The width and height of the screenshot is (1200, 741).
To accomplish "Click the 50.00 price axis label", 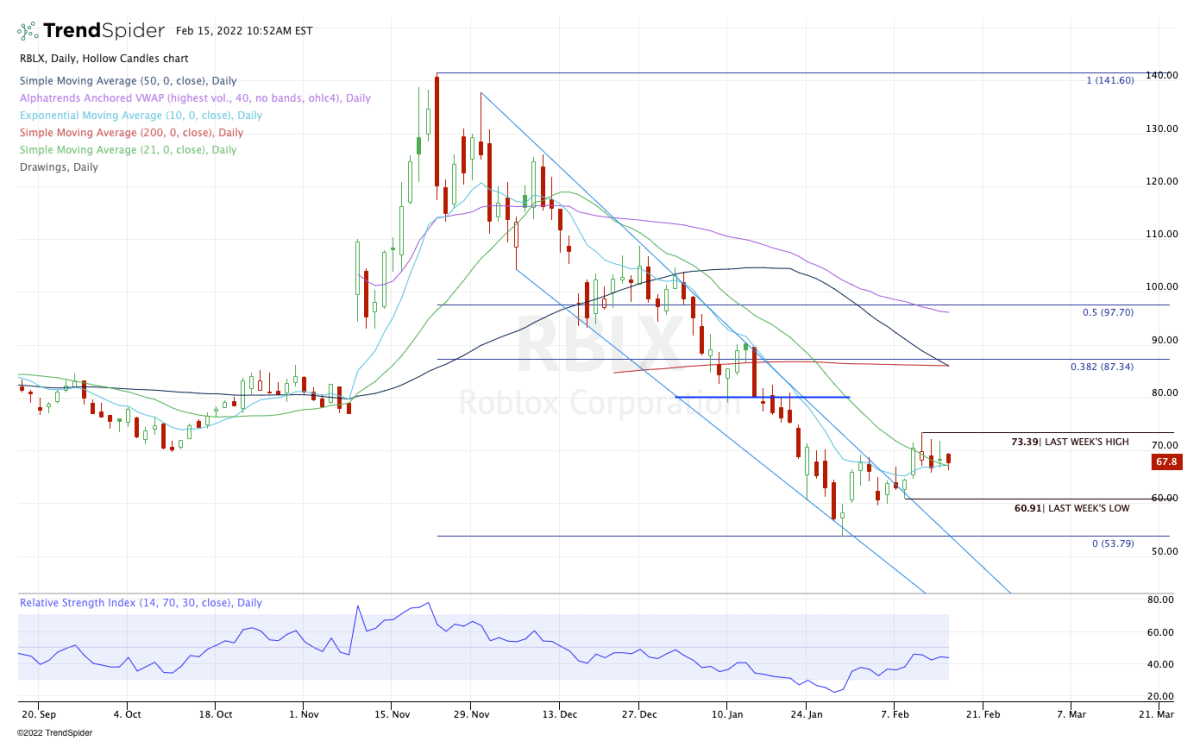I will click(1165, 551).
